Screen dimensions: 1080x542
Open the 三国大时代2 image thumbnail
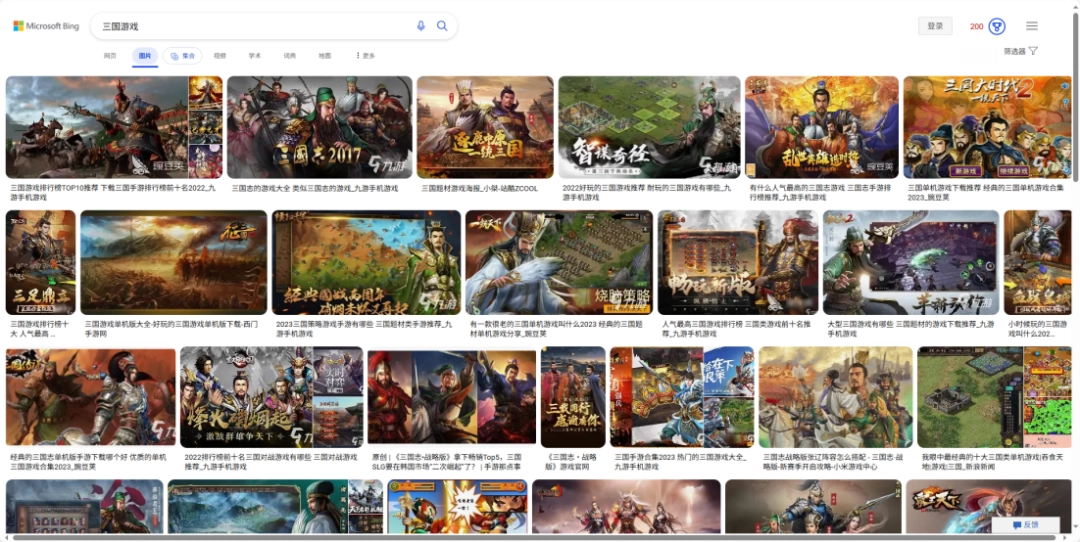(x=987, y=127)
